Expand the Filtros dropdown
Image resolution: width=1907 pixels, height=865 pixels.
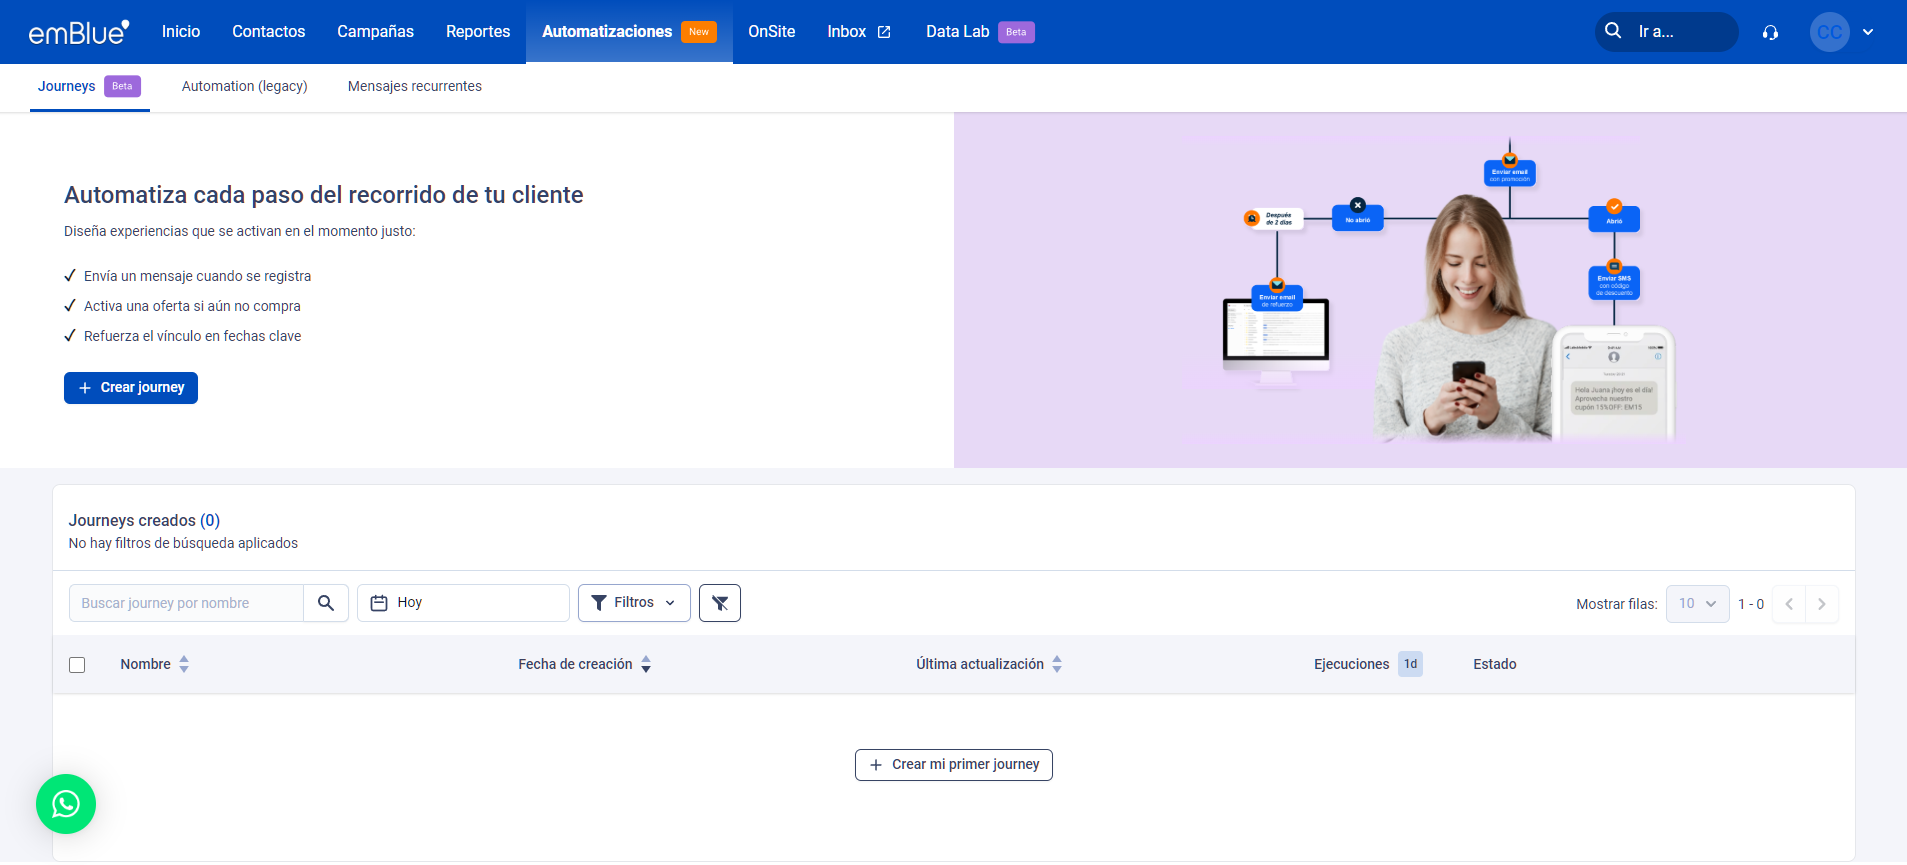tap(634, 603)
